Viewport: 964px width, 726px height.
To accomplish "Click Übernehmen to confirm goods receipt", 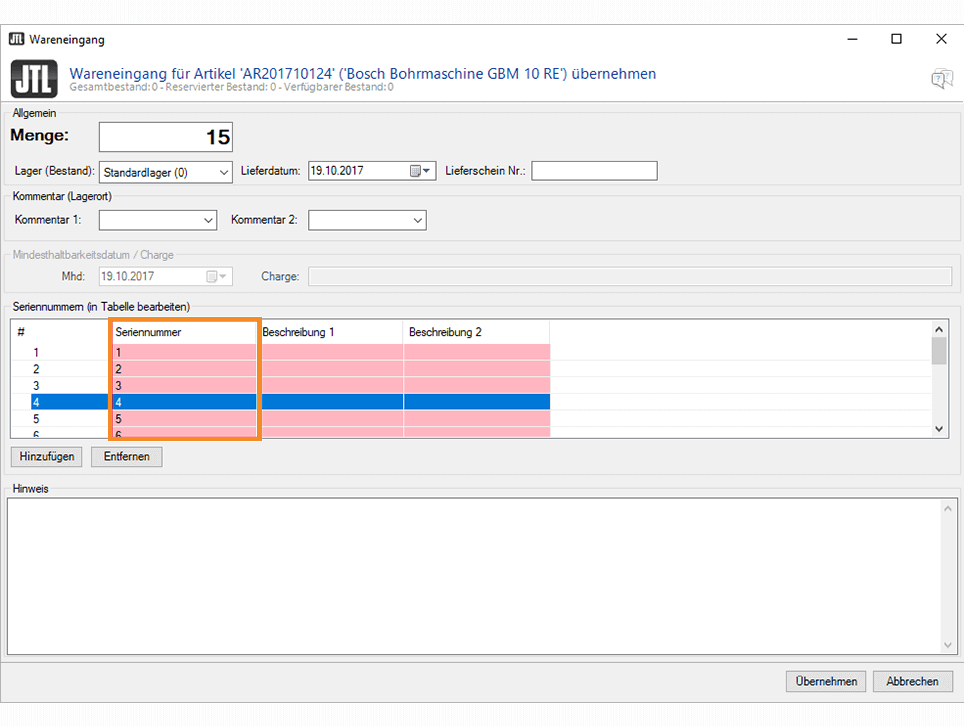I will [x=826, y=681].
